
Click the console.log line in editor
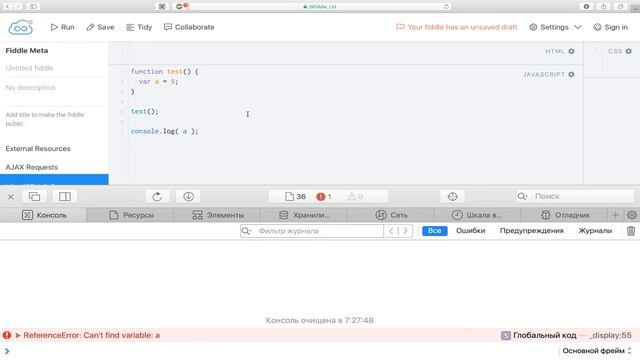(164, 131)
